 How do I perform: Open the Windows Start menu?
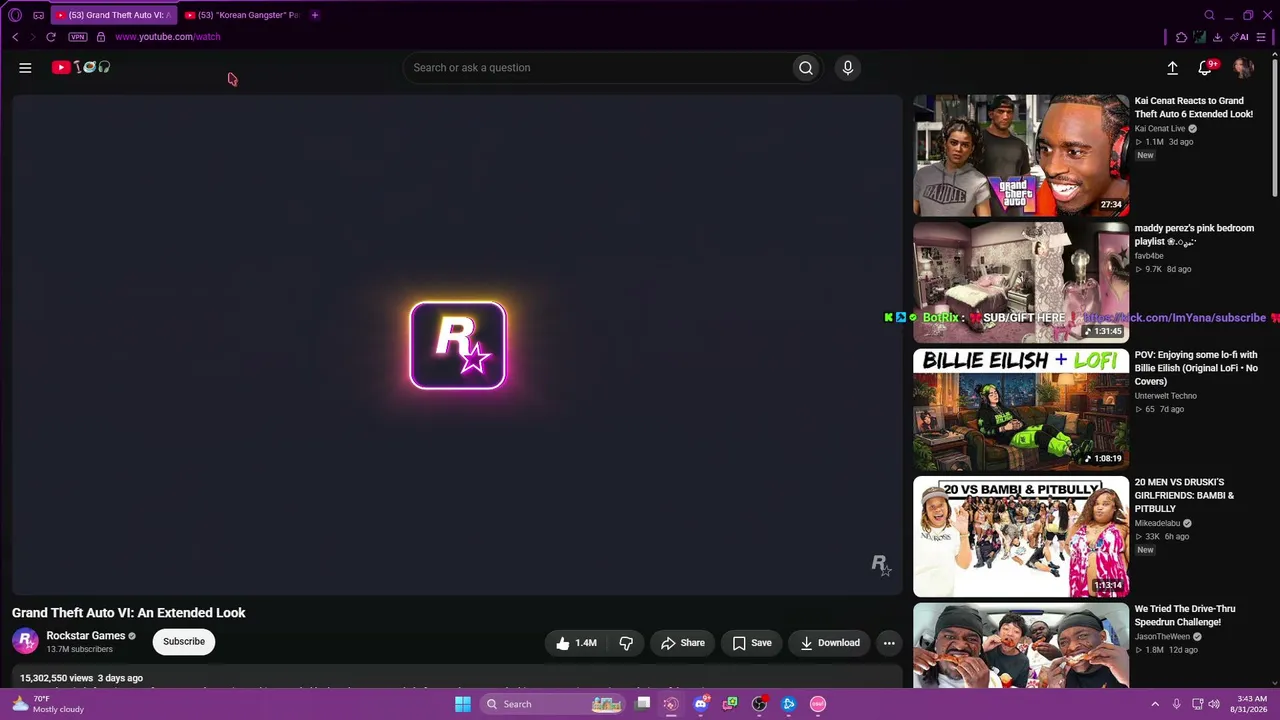[x=463, y=704]
